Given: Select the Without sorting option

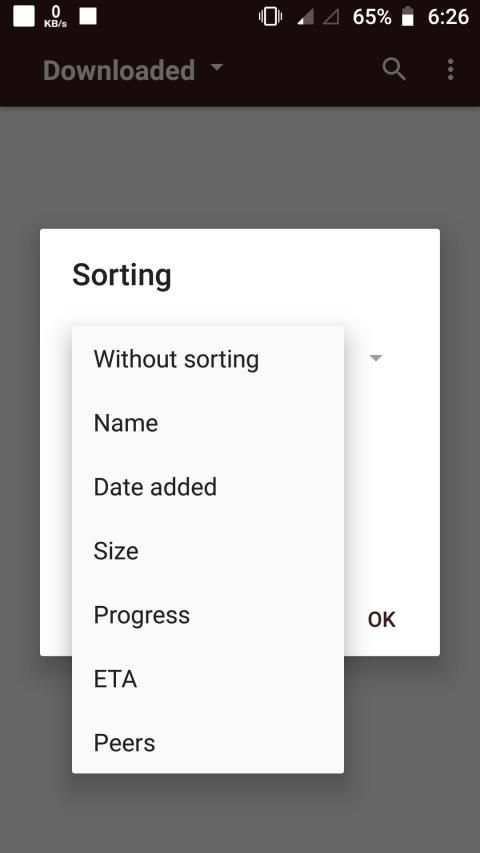Looking at the screenshot, I should tap(207, 358).
